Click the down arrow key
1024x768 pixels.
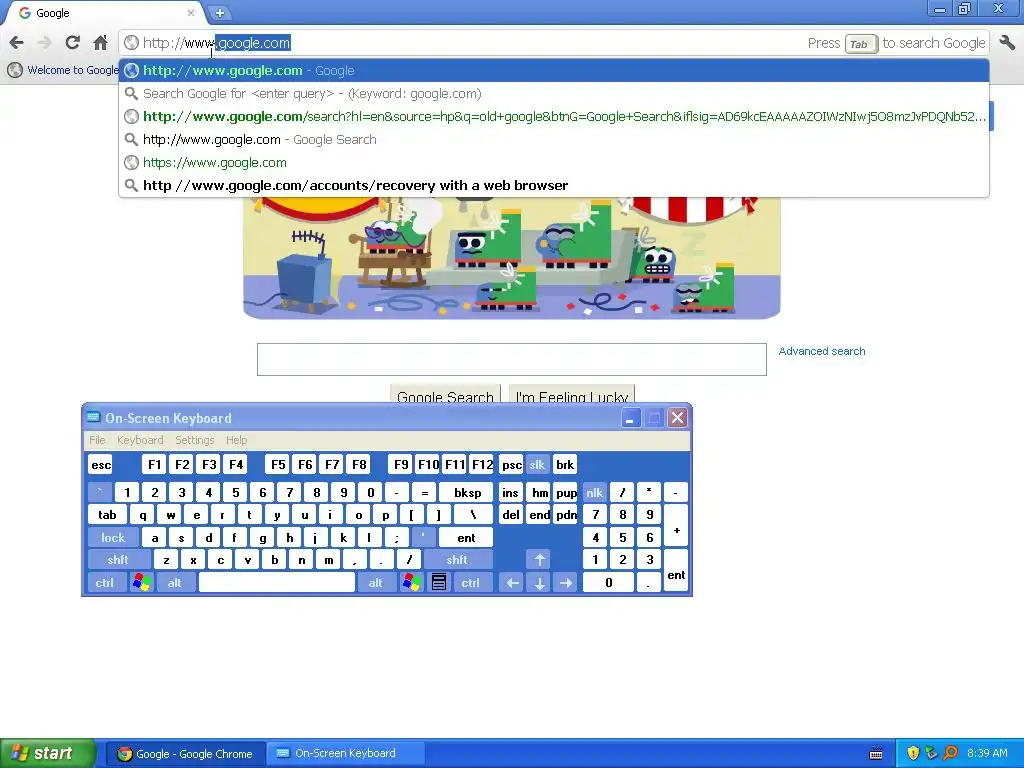tap(539, 583)
